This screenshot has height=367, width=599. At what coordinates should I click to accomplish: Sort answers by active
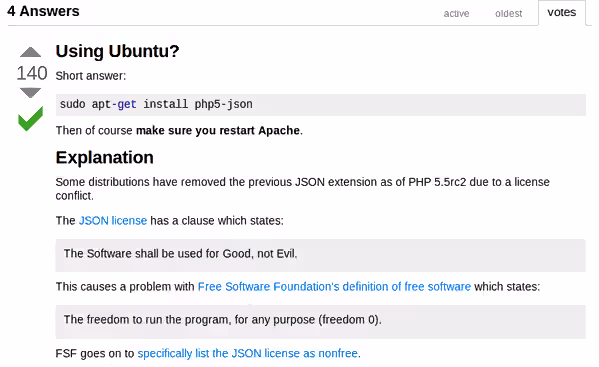[456, 14]
